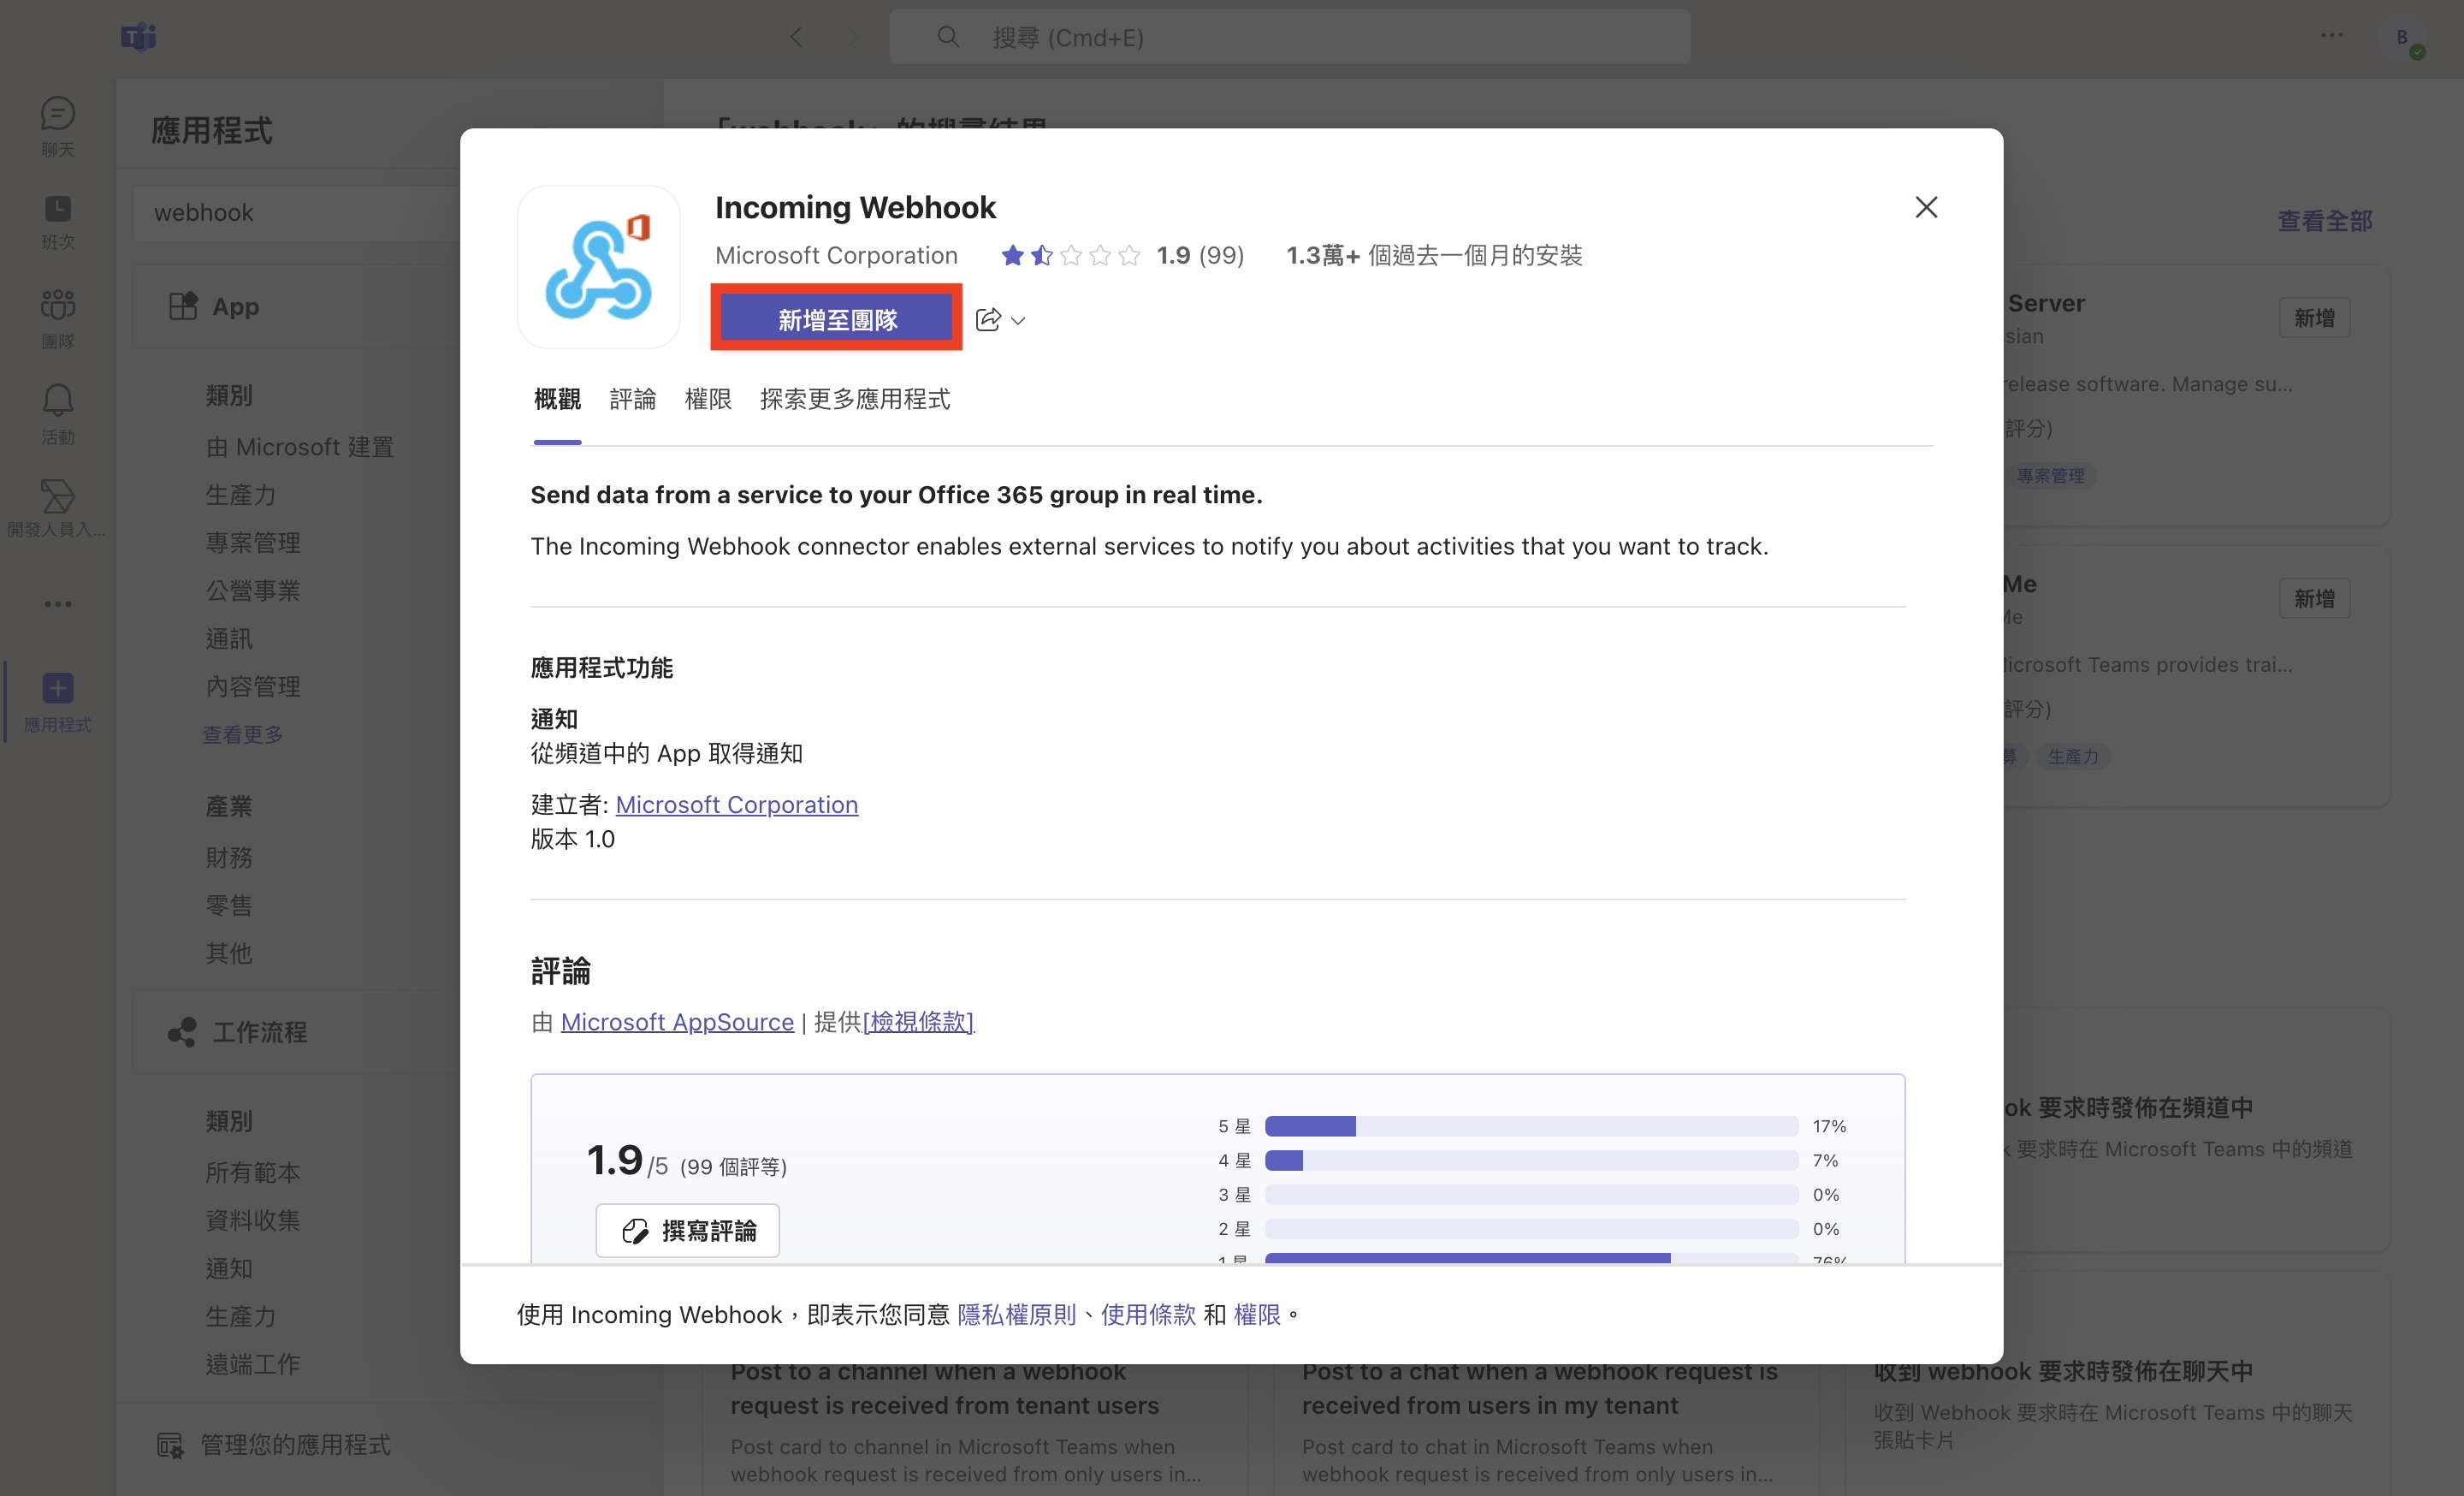Open the developer portal sidebar icon
Image resolution: width=2464 pixels, height=1496 pixels.
57,508
